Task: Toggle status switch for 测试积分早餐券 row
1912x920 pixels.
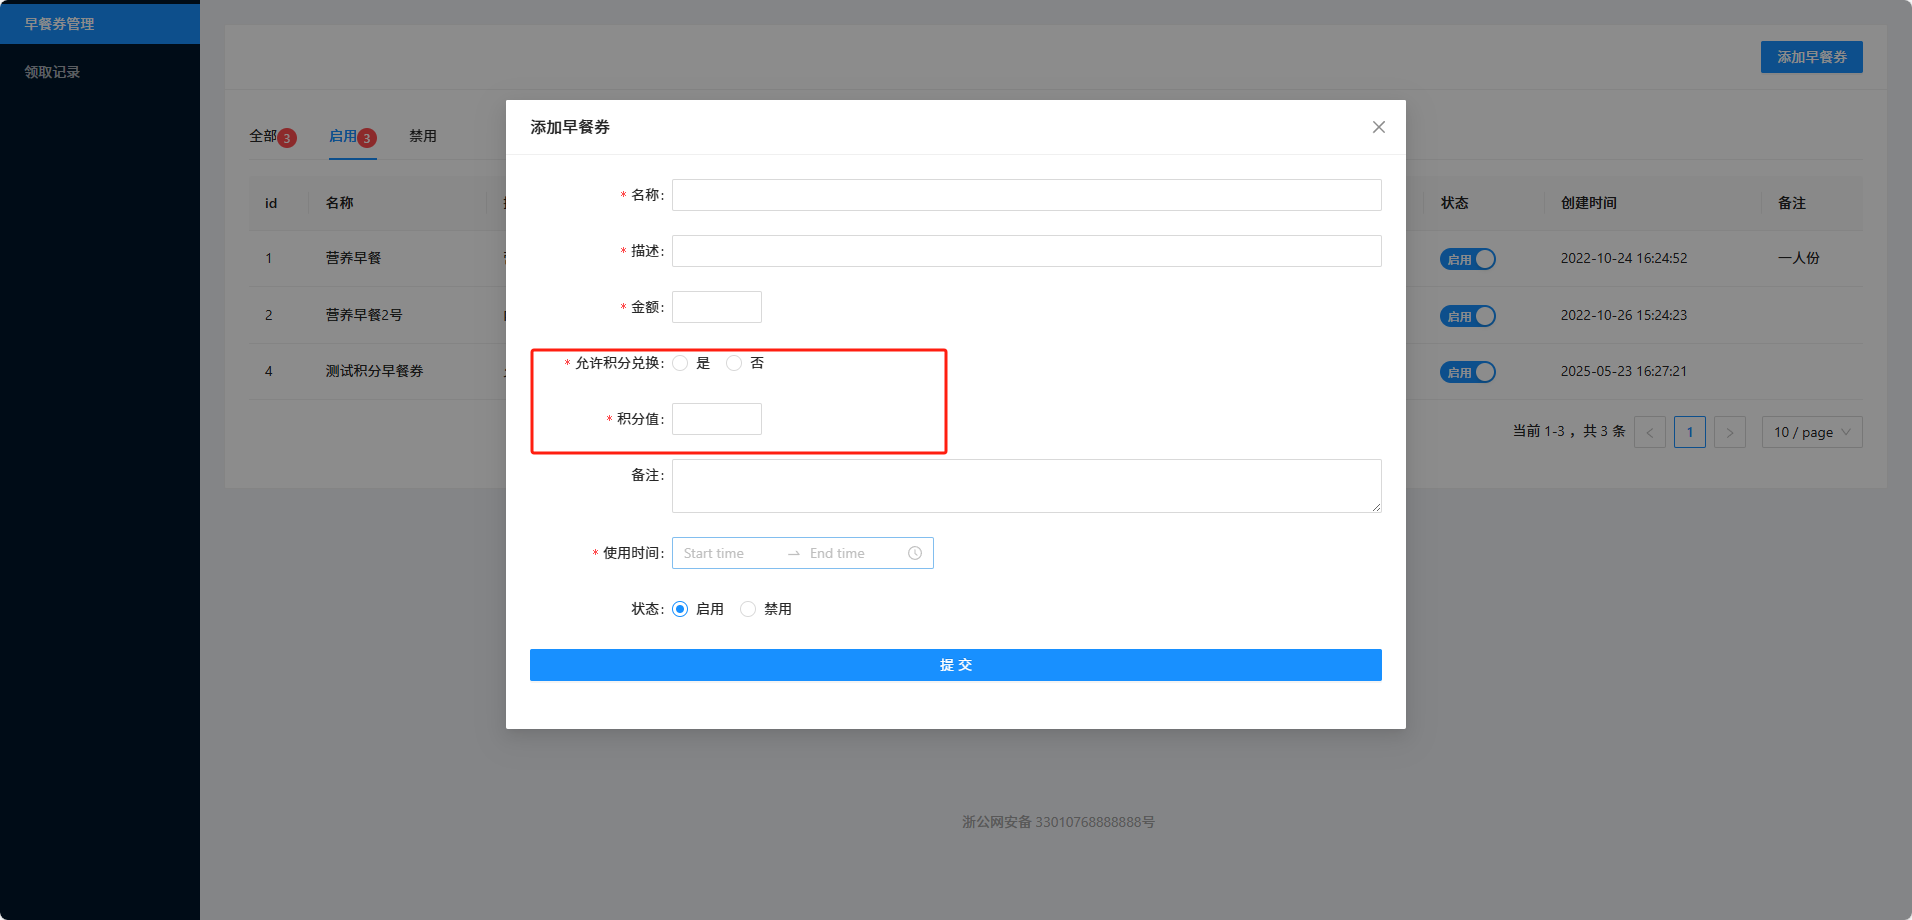Action: click(x=1468, y=372)
